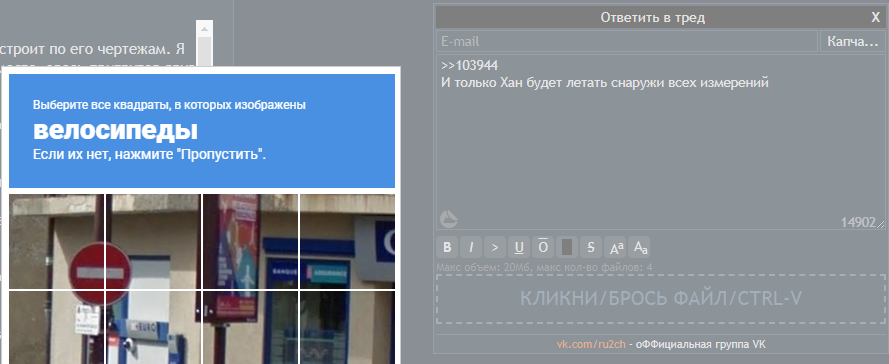The width and height of the screenshot is (889, 364).
Task: Focus the E-mail input field
Action: (626, 41)
